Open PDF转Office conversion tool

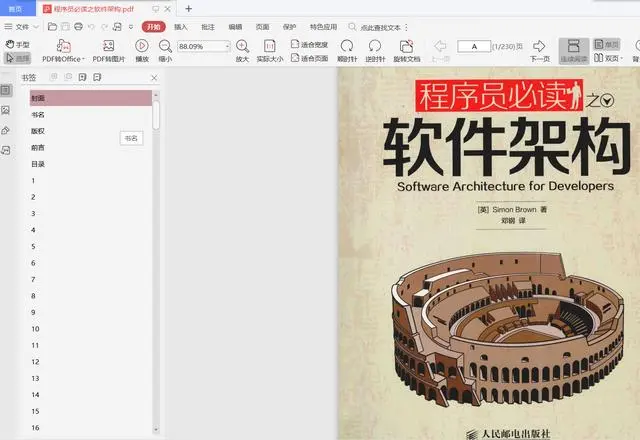click(63, 51)
